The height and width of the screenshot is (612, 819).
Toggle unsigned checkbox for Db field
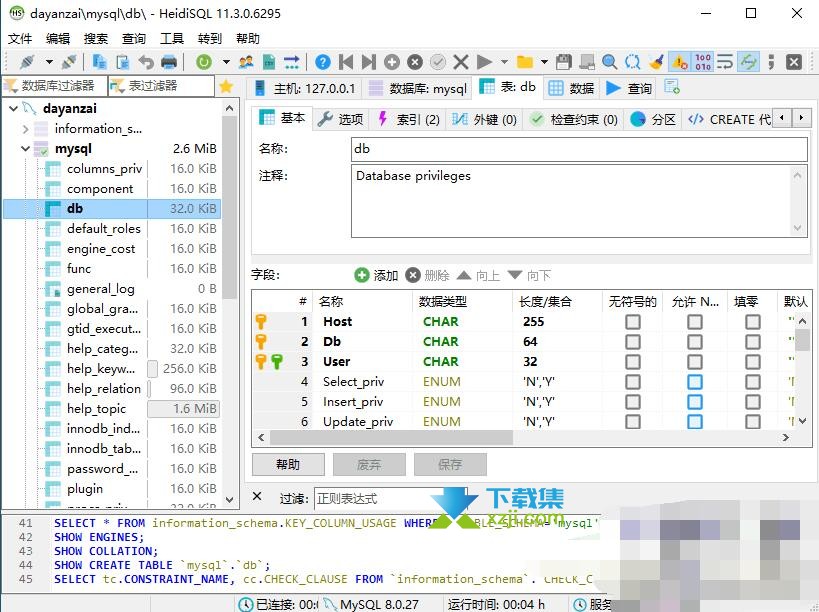pos(633,342)
